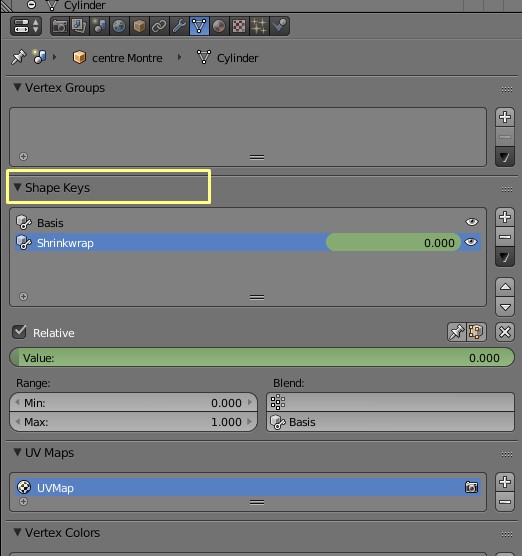
Task: Toggle visibility eye of Shrinkwrap shape key
Action: (471, 242)
